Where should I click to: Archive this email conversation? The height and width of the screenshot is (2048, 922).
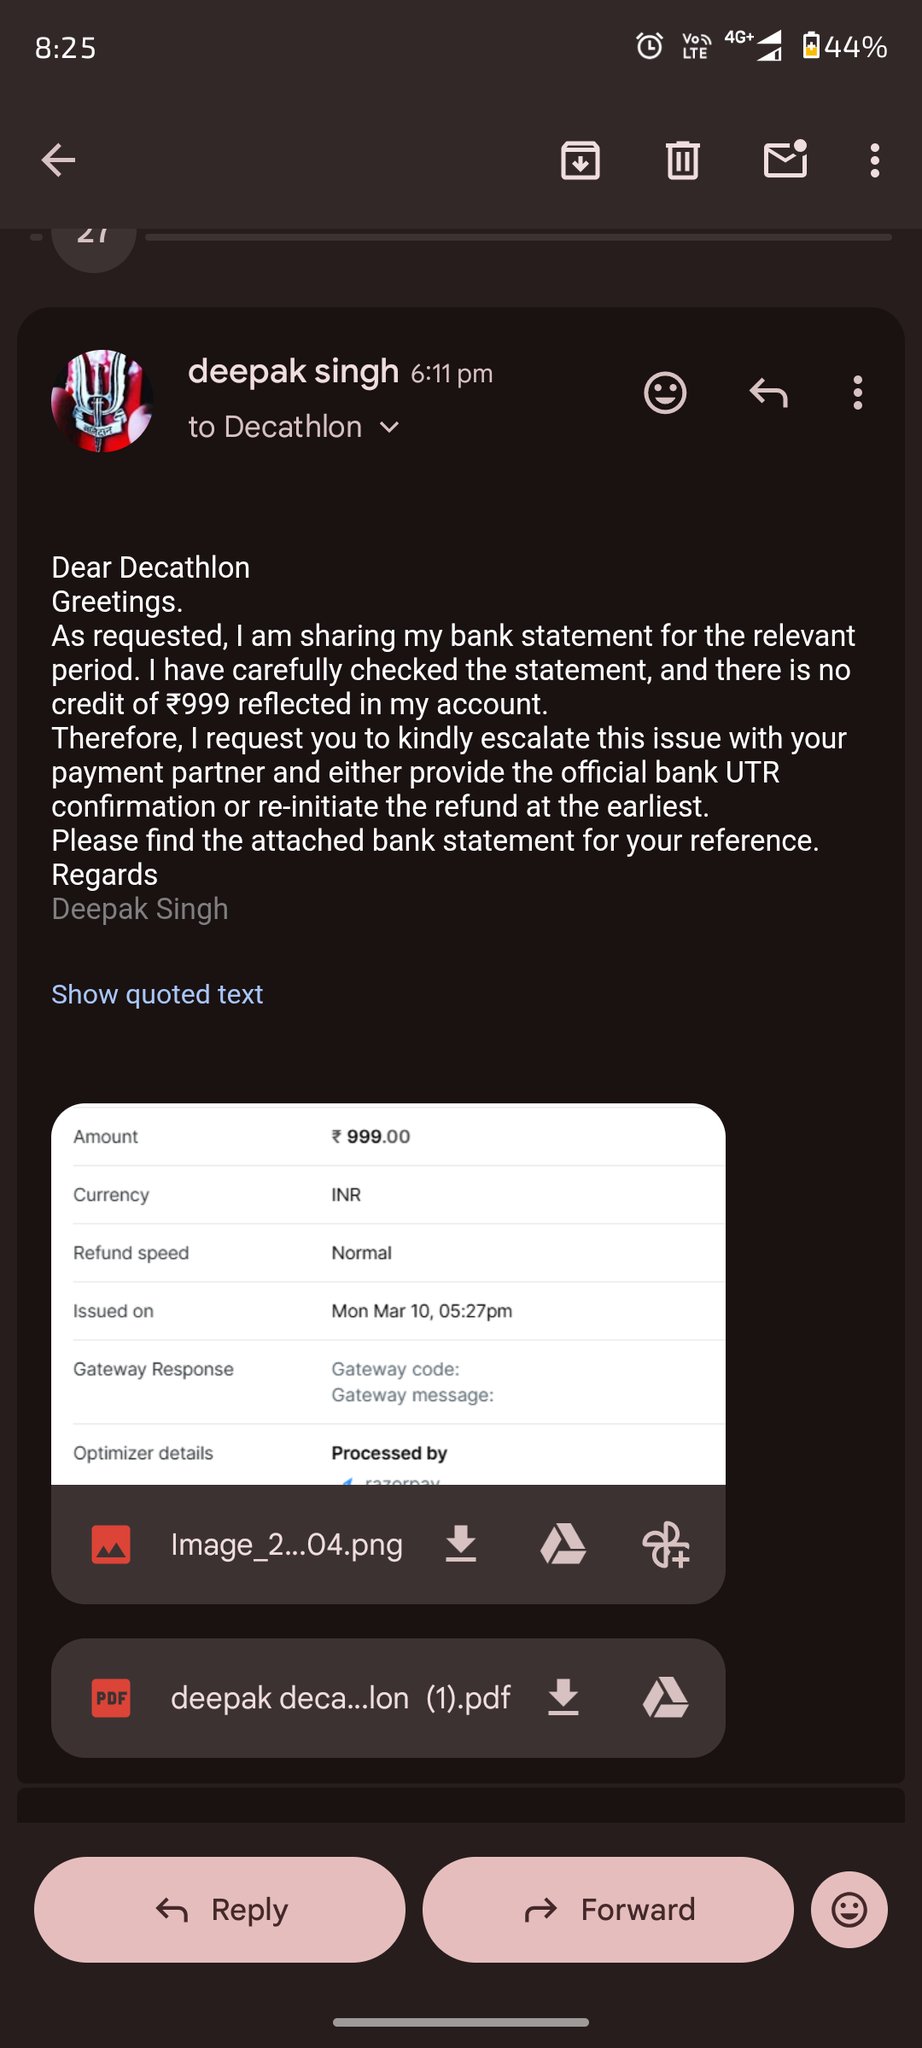(580, 160)
